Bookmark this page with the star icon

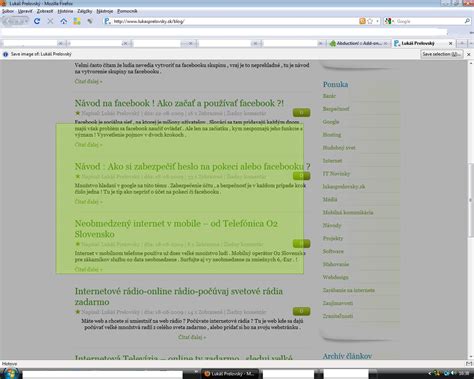tap(370, 21)
